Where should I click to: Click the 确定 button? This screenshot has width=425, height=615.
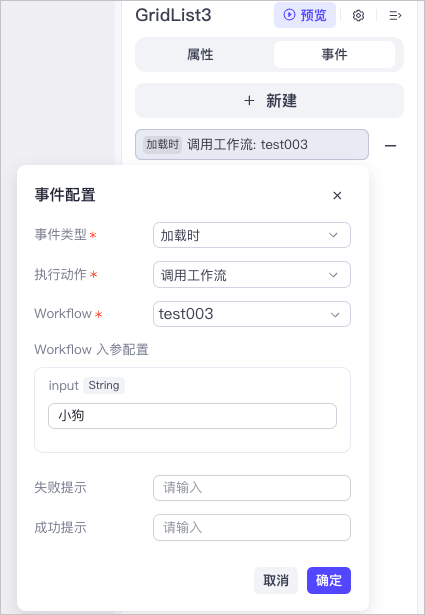coord(329,580)
